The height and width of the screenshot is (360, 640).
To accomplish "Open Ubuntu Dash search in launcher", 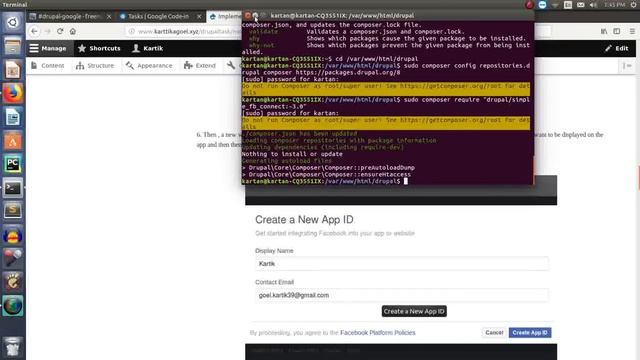I will (13, 22).
